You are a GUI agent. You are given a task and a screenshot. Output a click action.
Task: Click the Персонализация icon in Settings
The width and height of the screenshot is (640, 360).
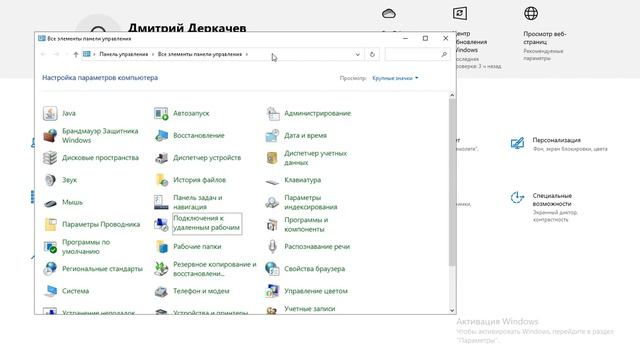pyautogui.click(x=517, y=143)
